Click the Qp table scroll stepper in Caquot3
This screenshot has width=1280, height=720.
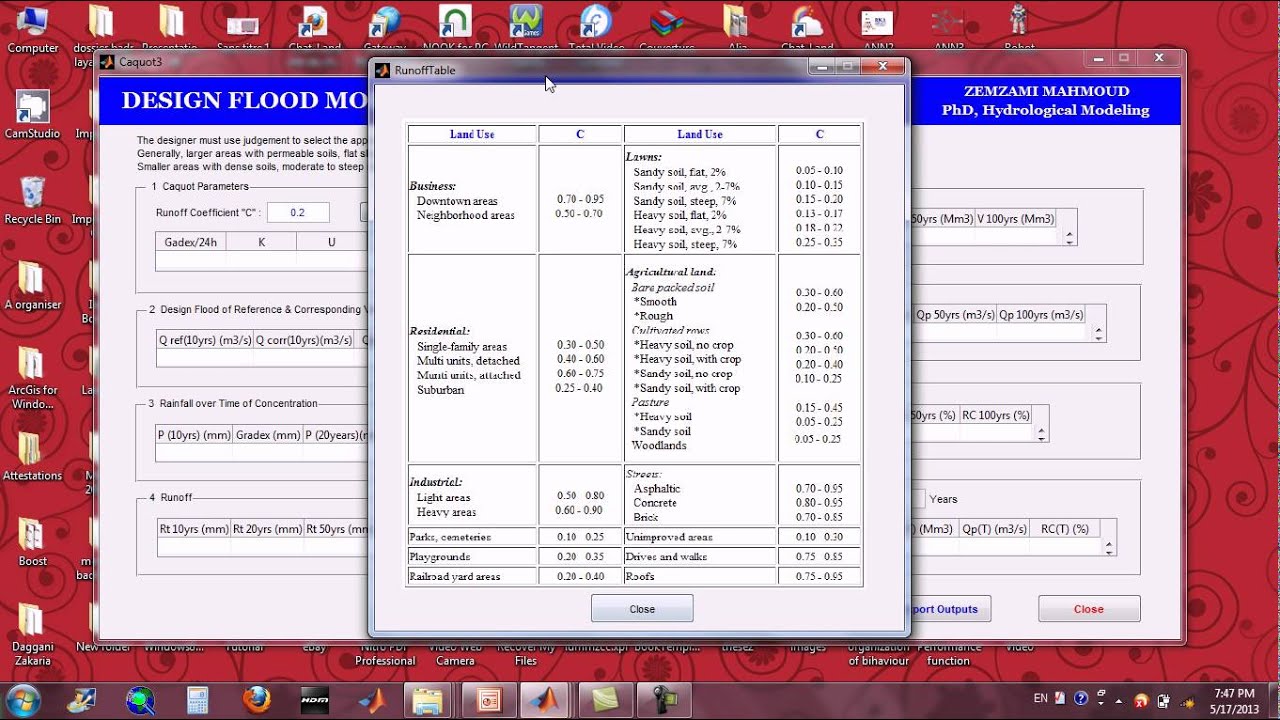point(1099,333)
